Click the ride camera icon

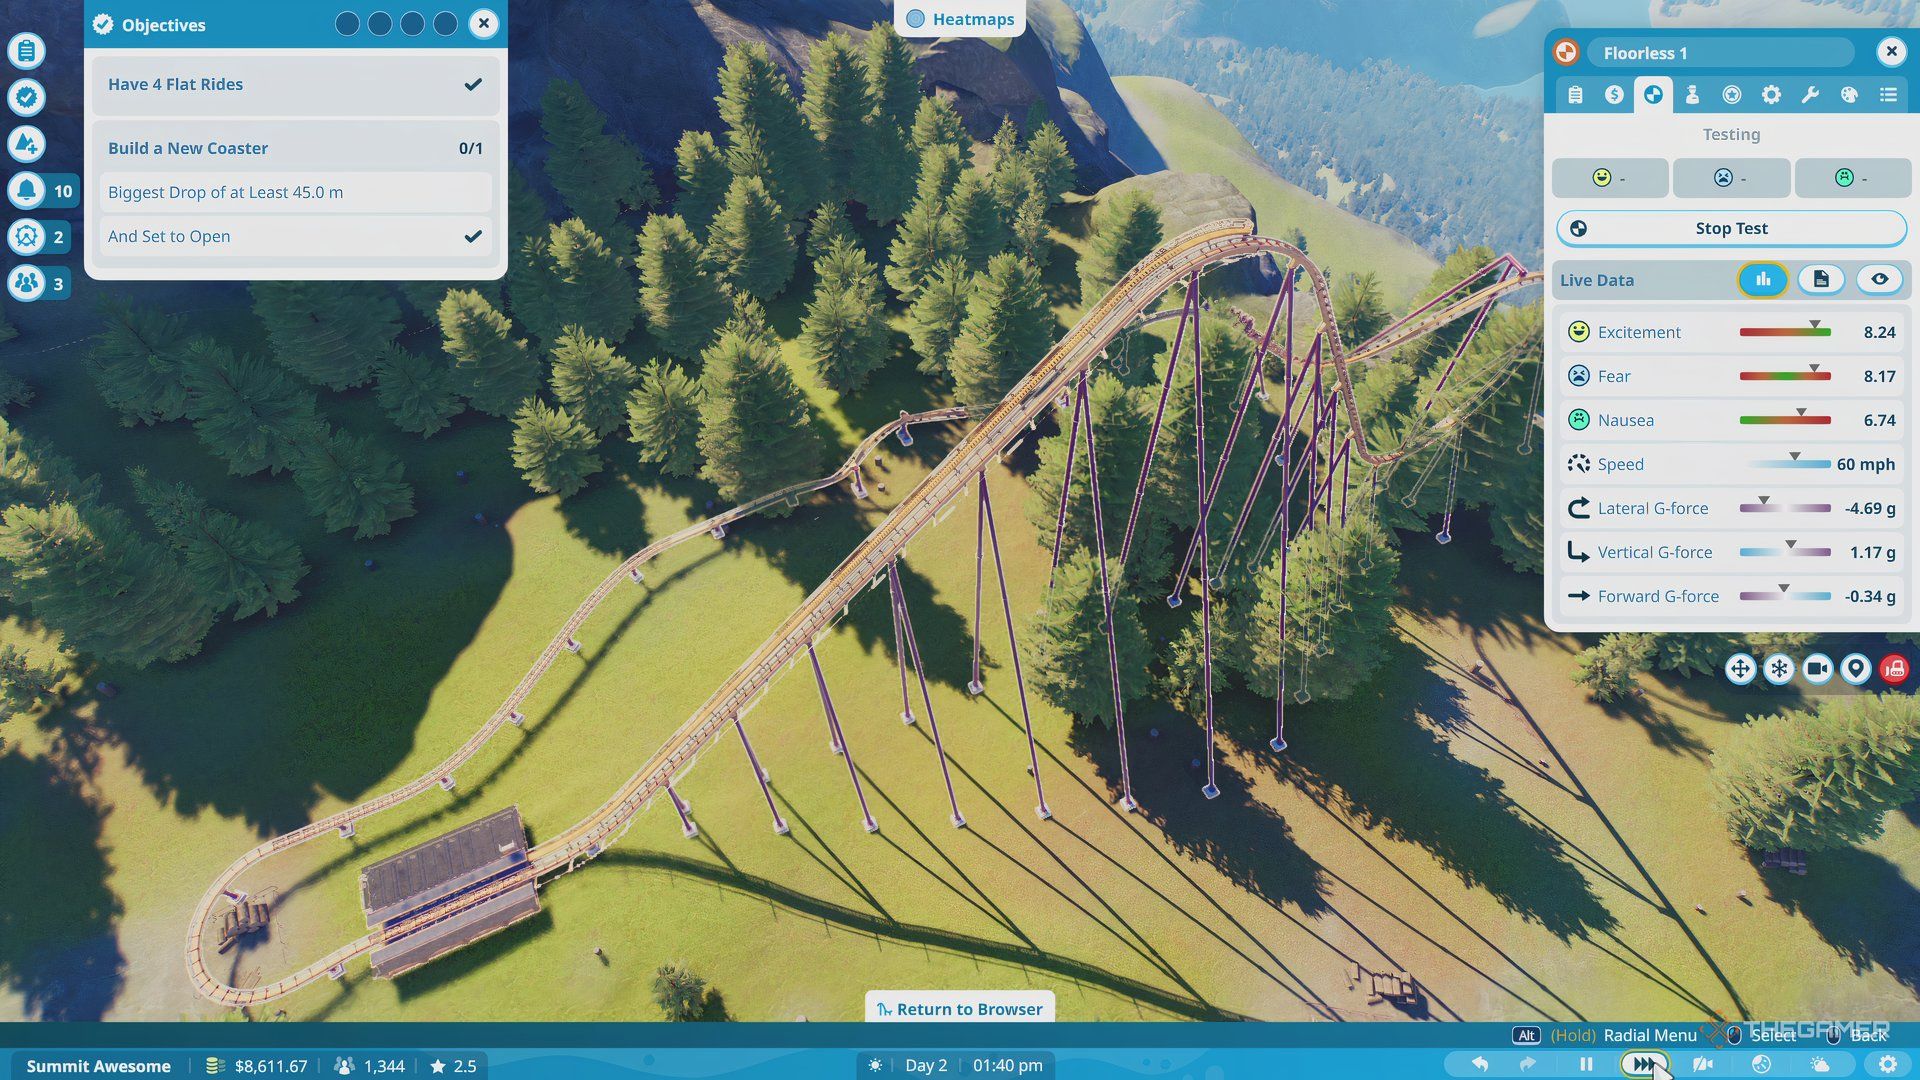pos(1817,669)
